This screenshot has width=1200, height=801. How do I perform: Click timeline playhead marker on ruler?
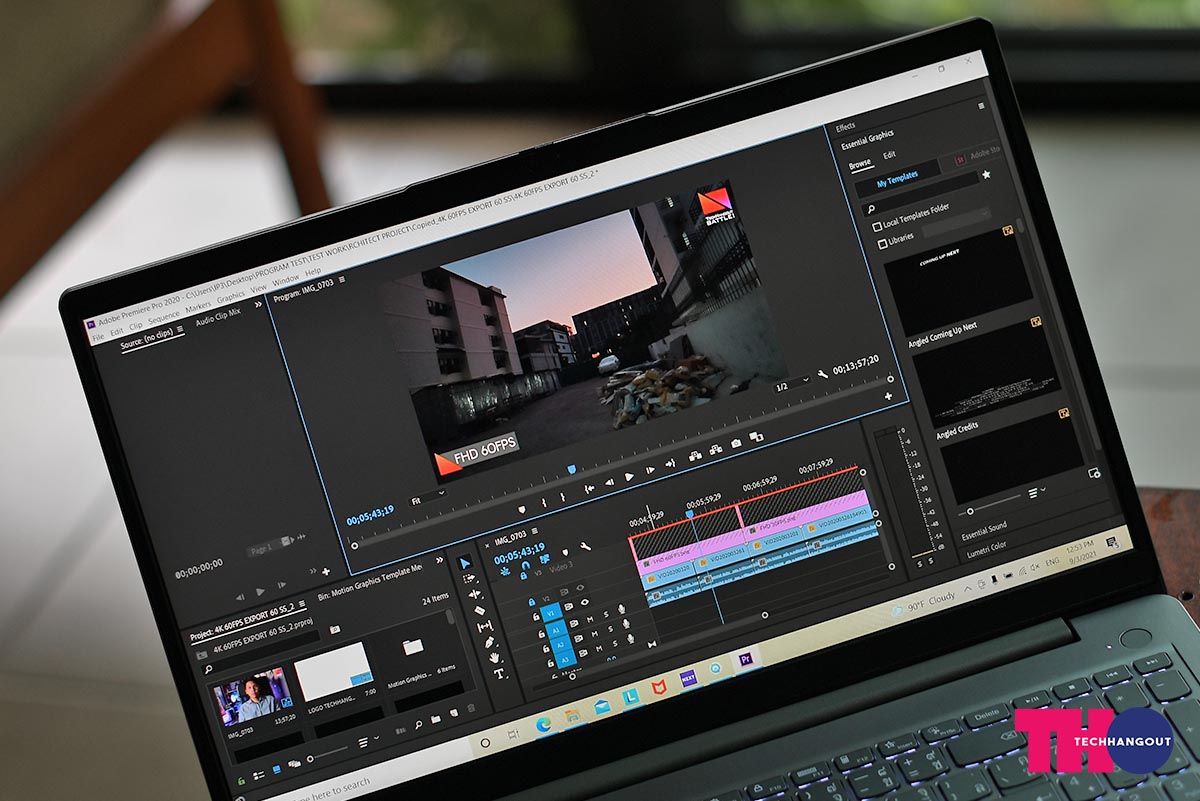tap(689, 513)
